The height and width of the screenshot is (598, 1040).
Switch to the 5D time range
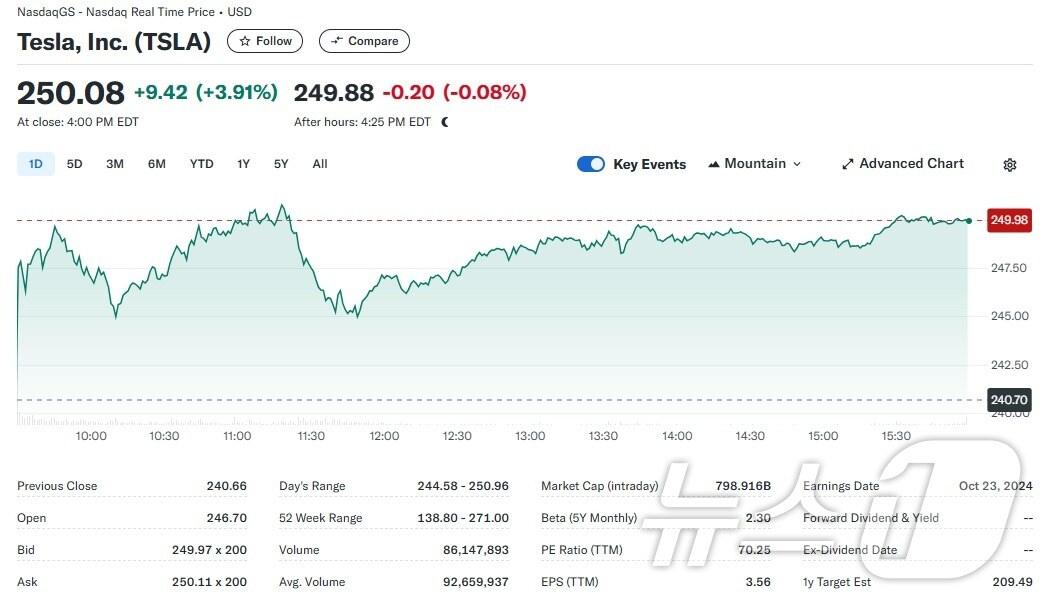pyautogui.click(x=74, y=164)
